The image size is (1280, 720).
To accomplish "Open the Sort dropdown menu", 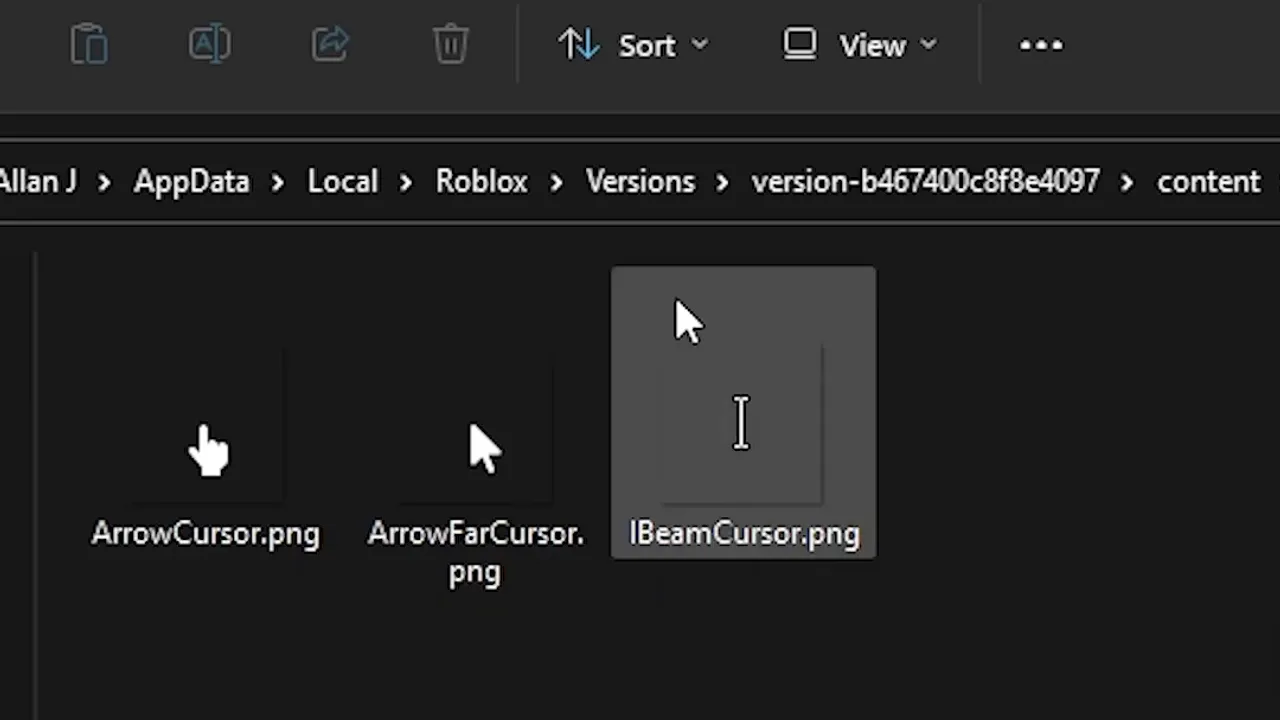I will pyautogui.click(x=633, y=45).
